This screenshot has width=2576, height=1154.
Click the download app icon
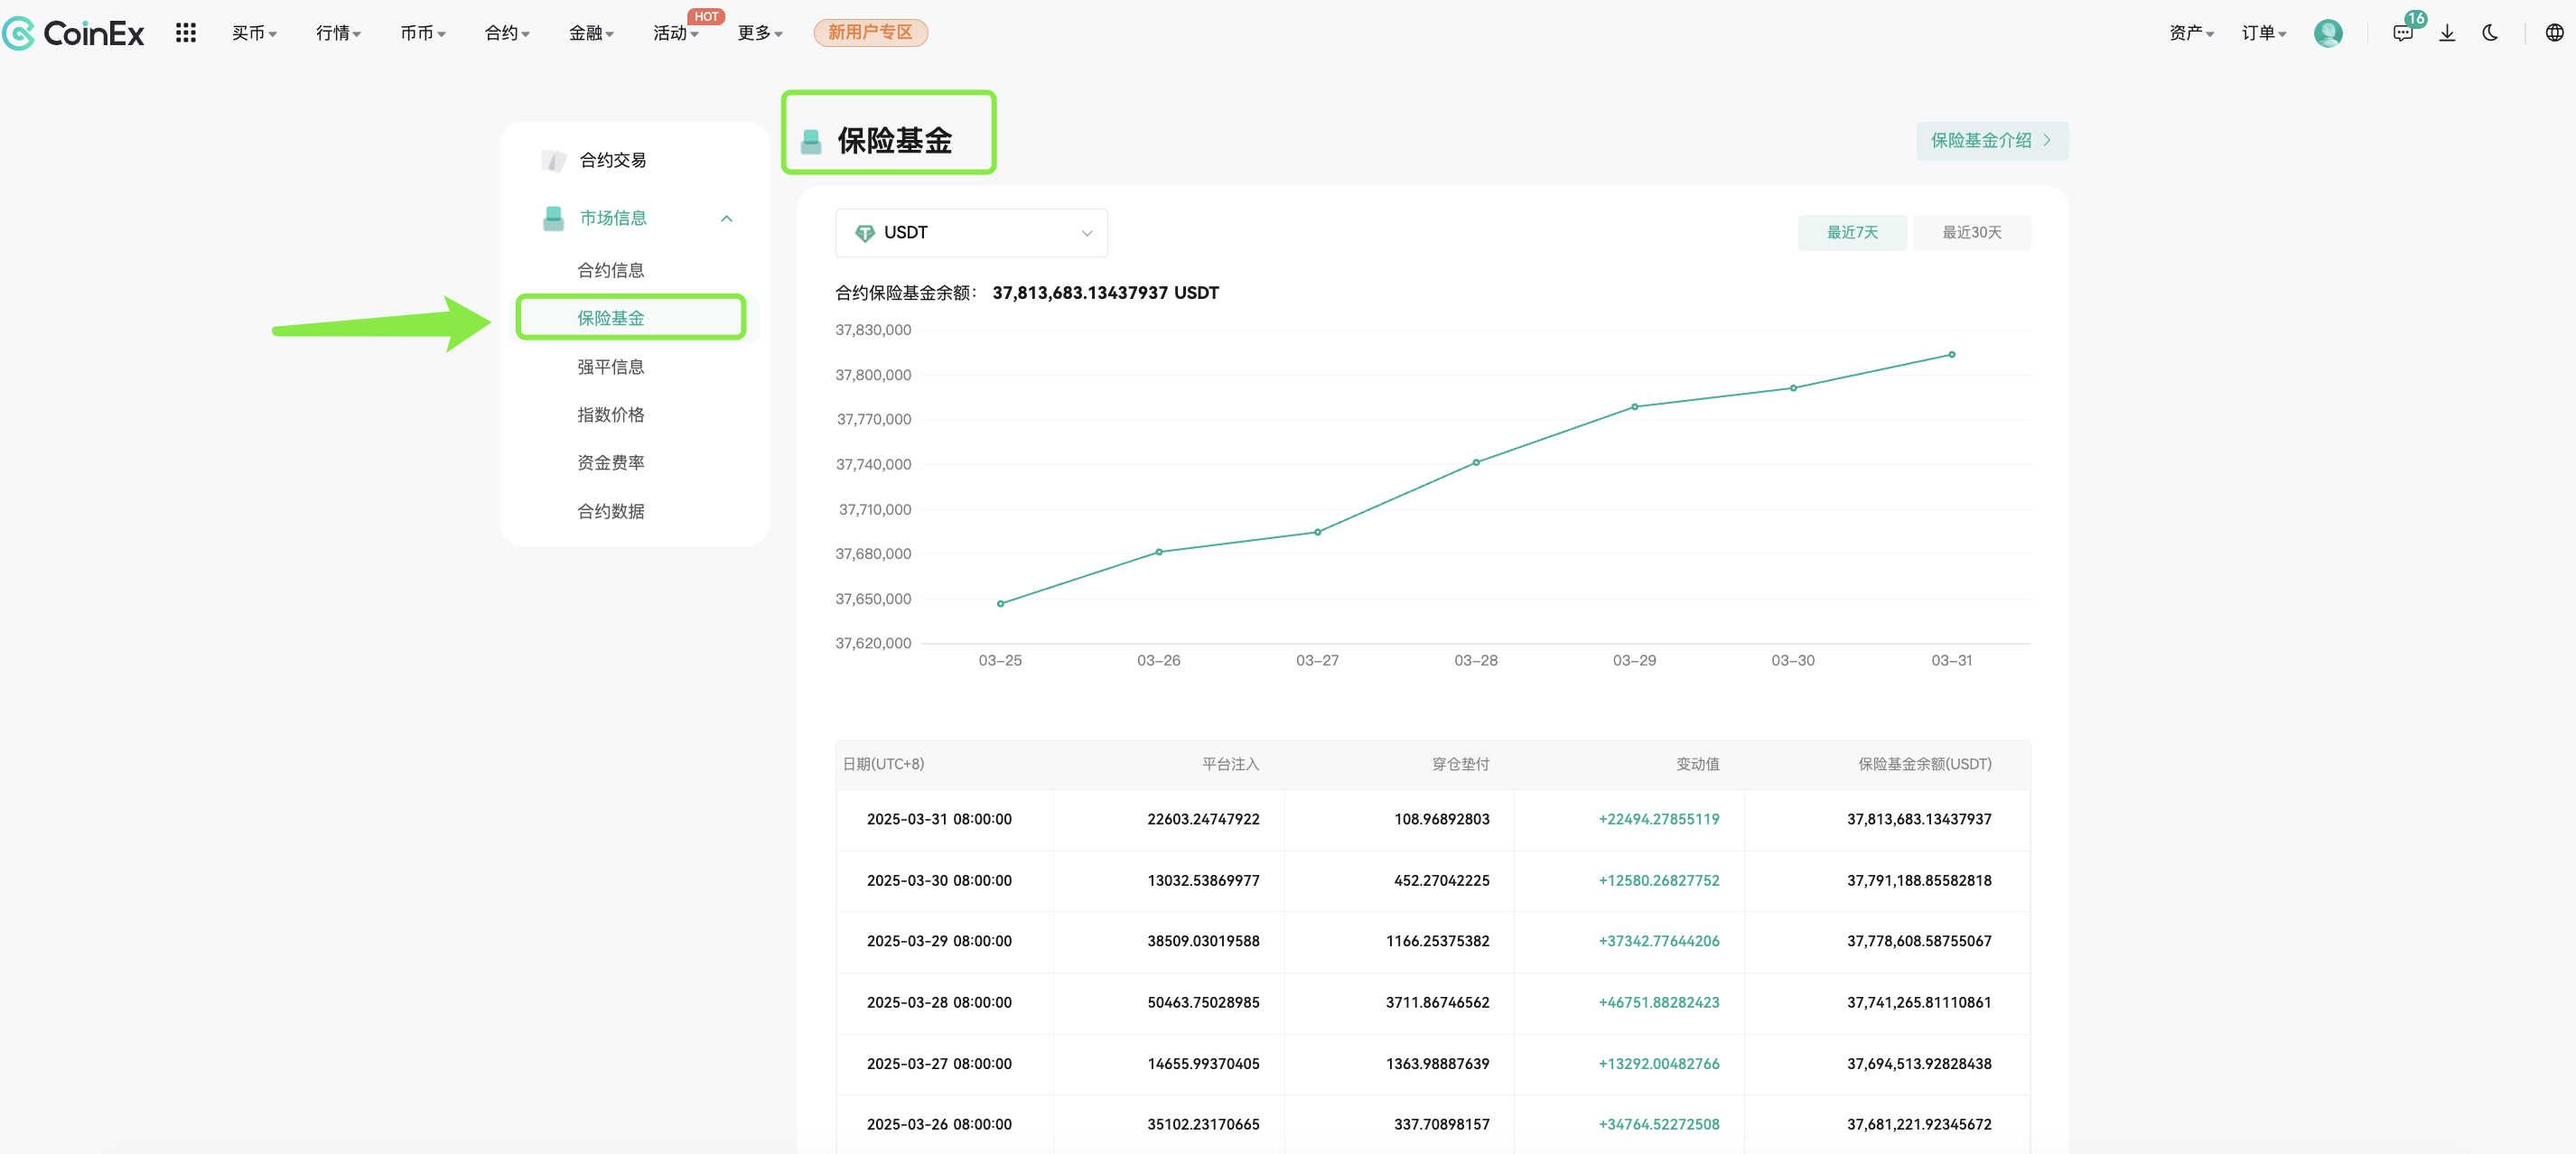[x=2446, y=33]
